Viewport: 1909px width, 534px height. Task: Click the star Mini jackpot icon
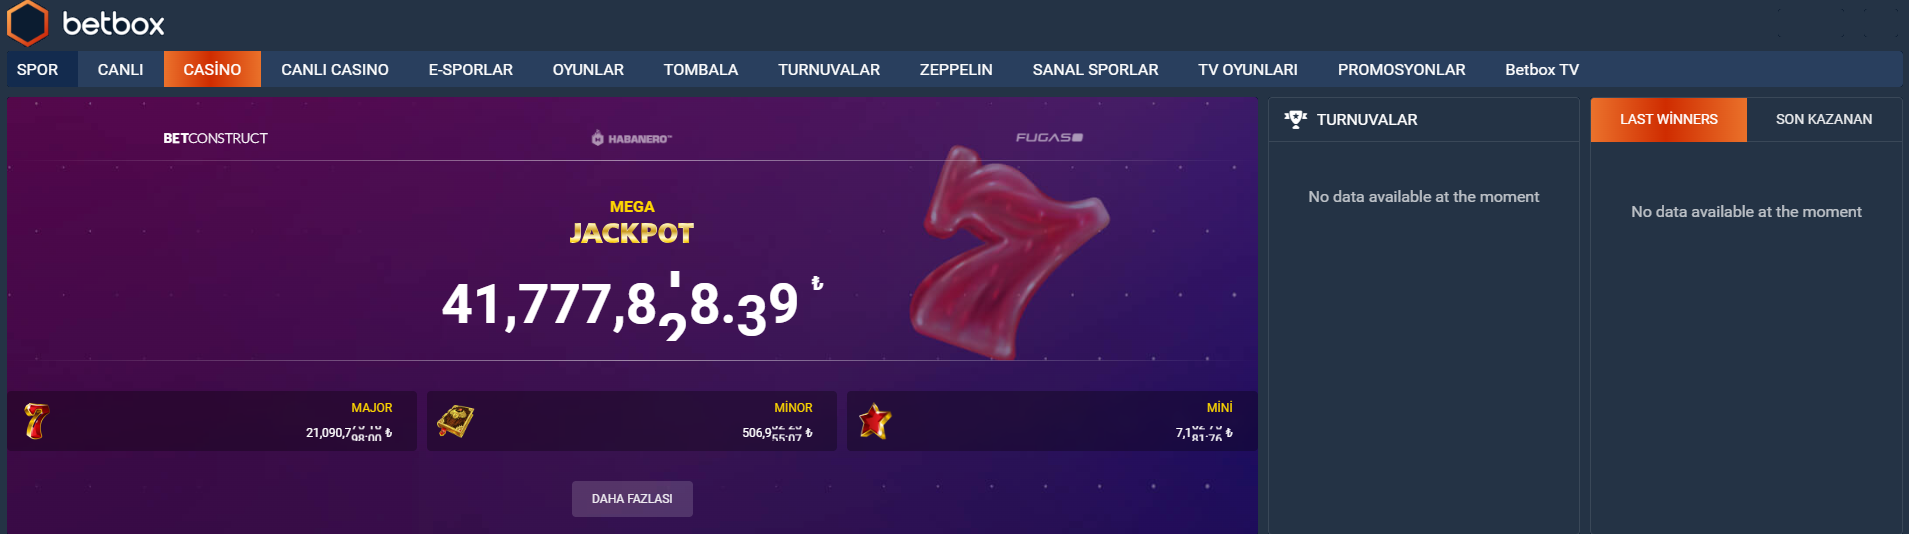875,422
